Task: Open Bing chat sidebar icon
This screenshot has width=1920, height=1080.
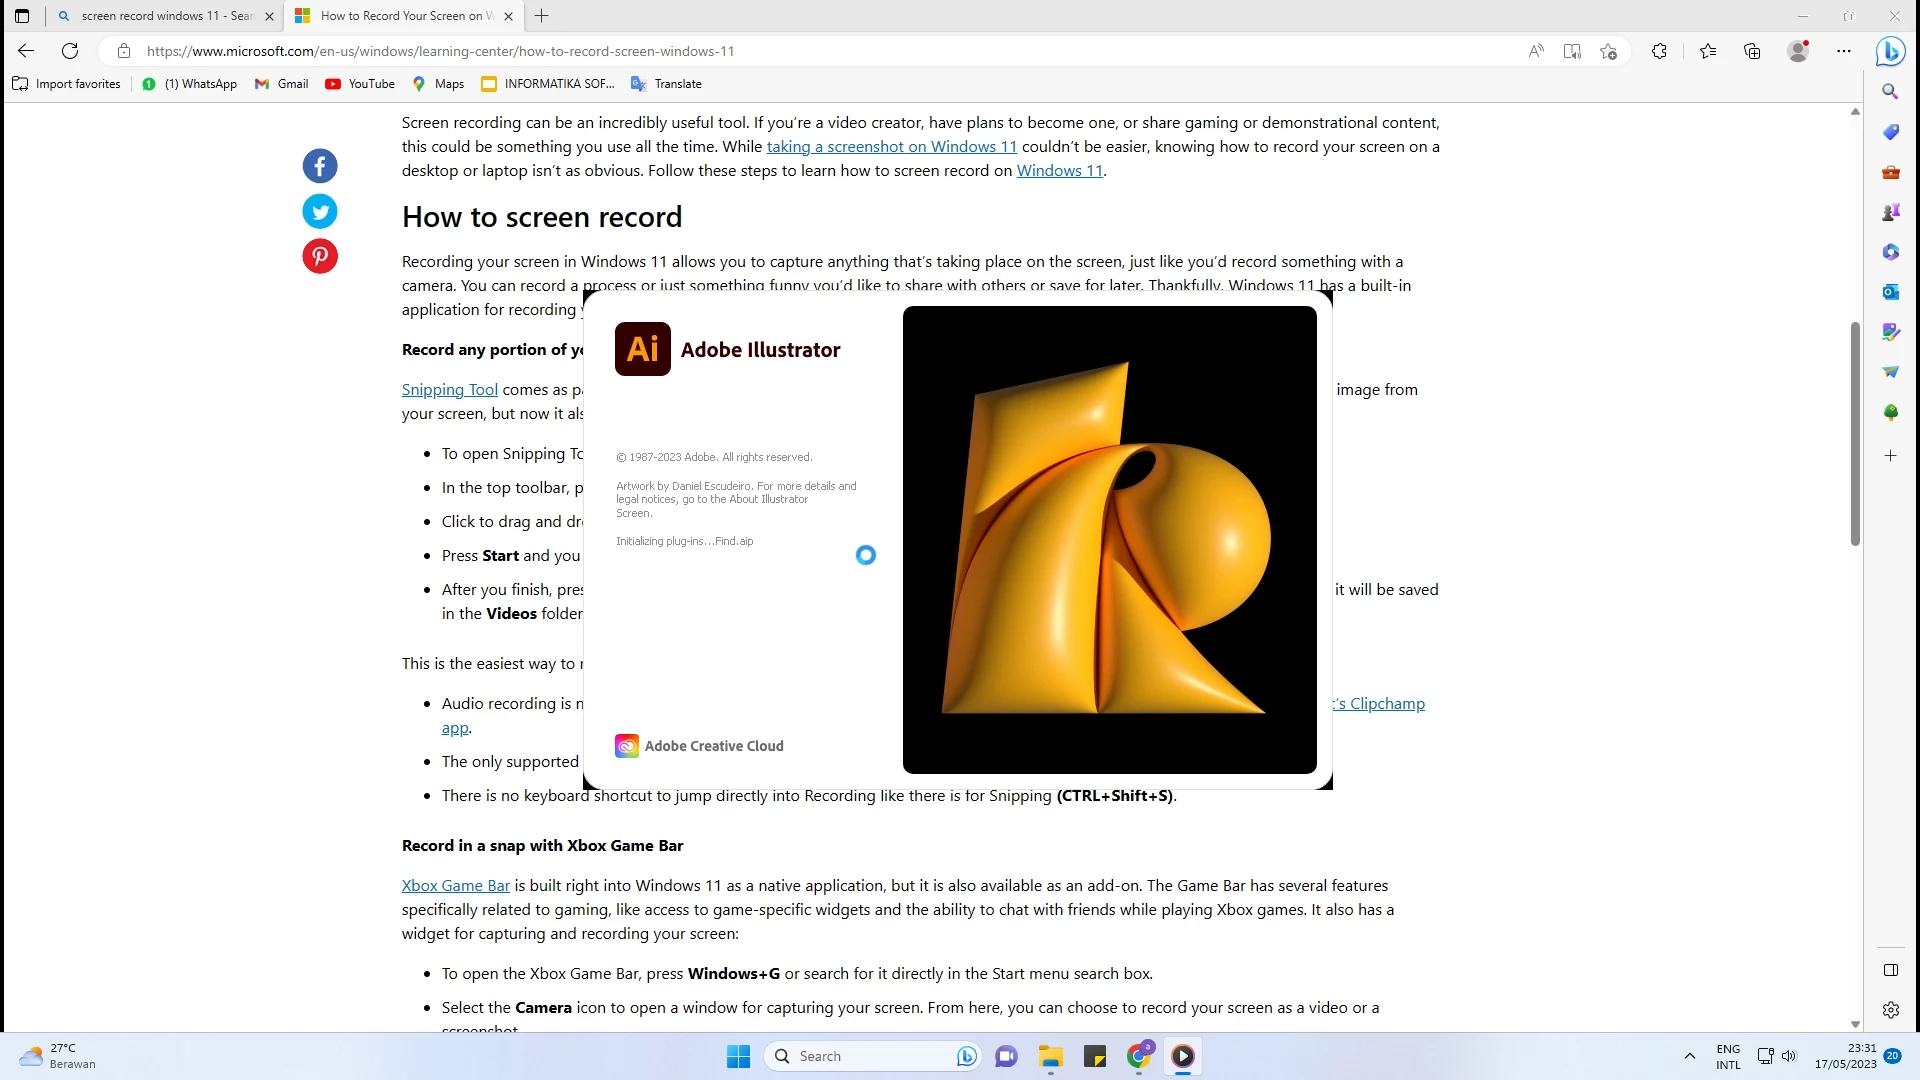Action: (x=1889, y=51)
